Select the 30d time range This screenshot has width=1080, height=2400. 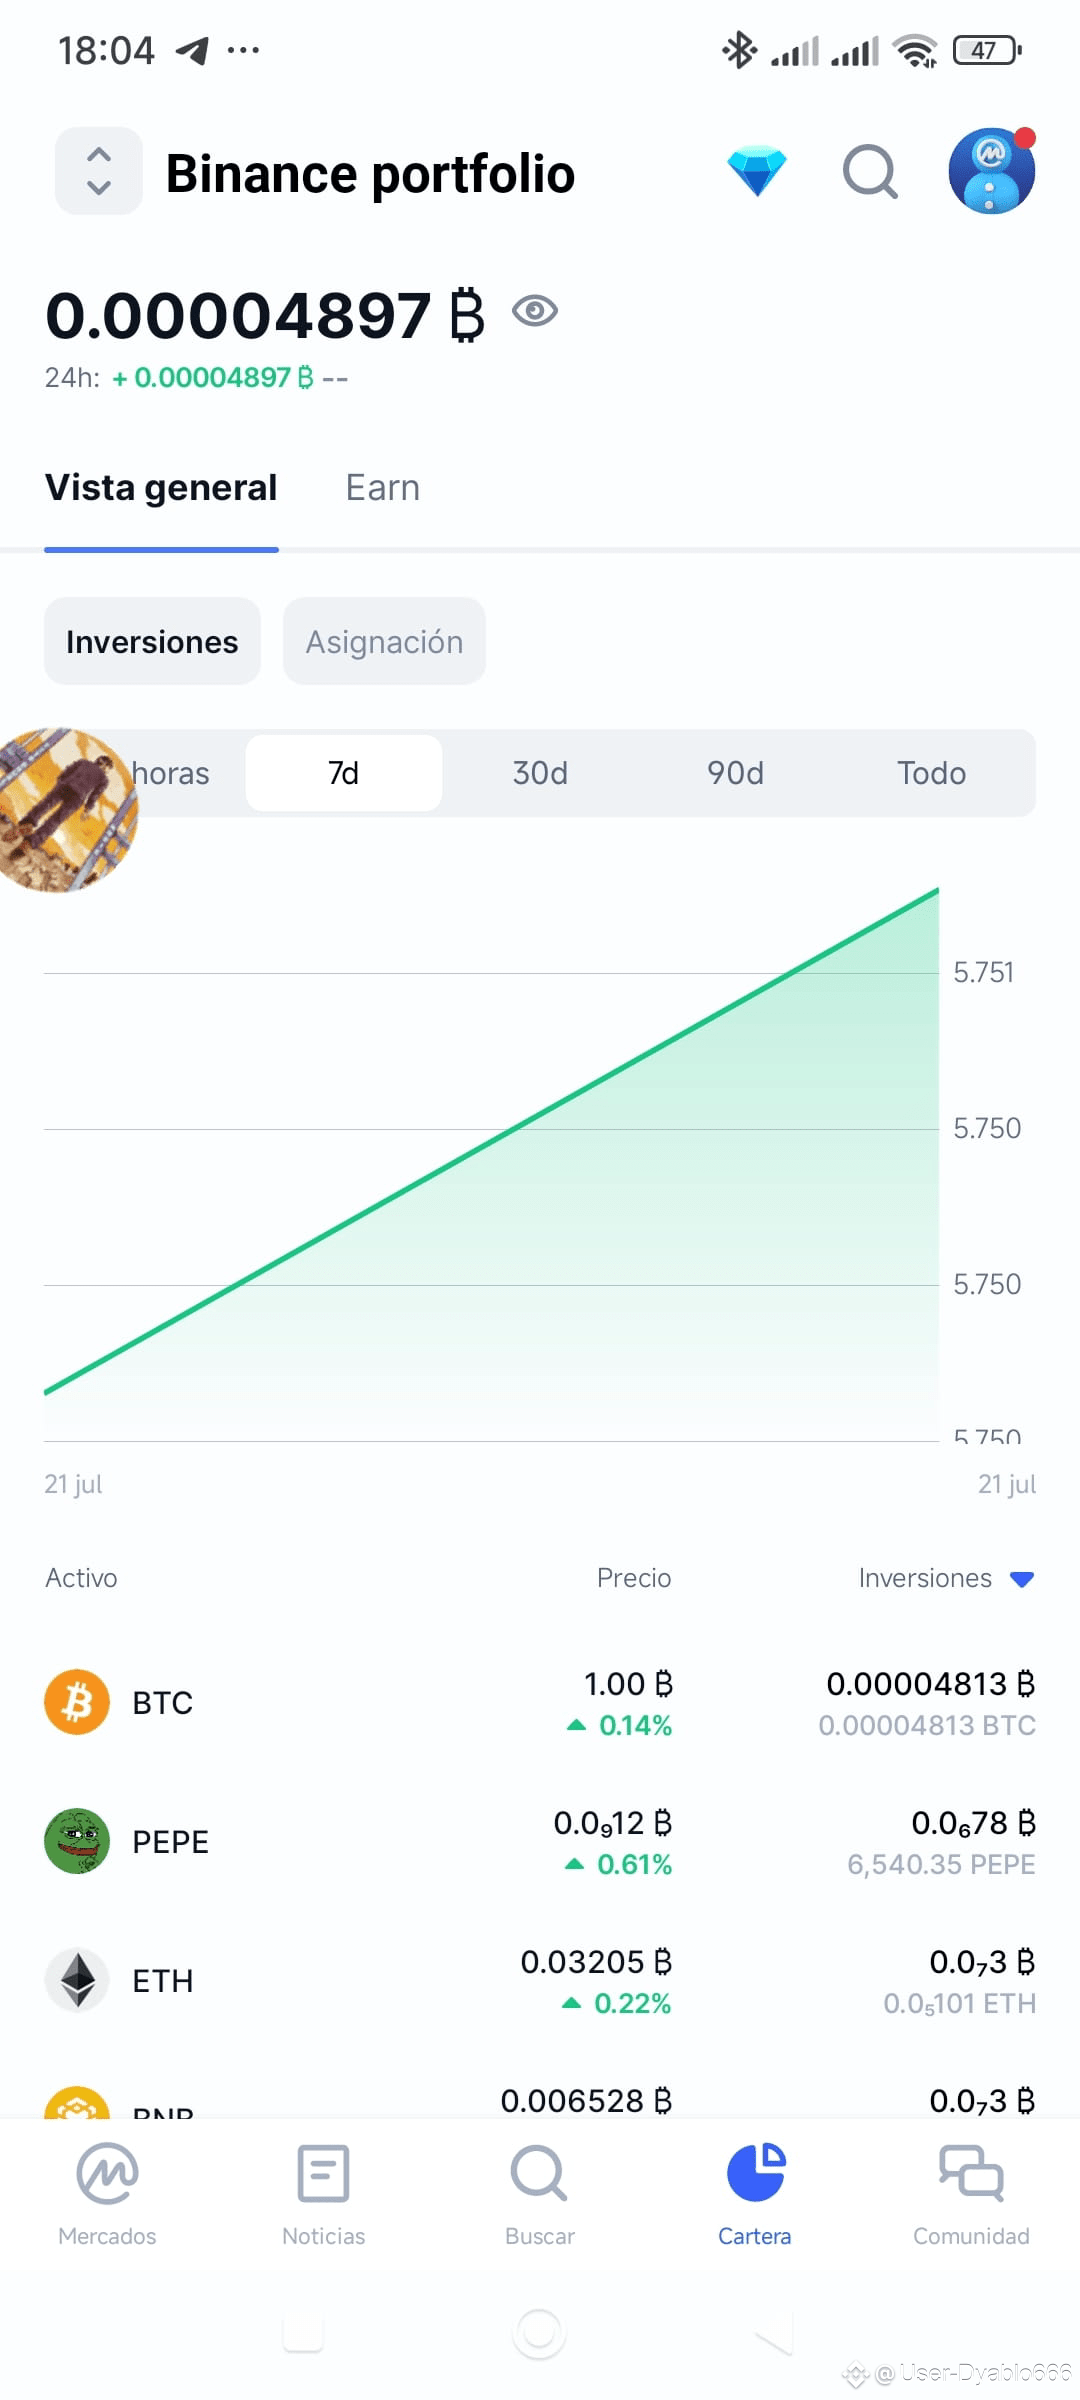click(539, 772)
